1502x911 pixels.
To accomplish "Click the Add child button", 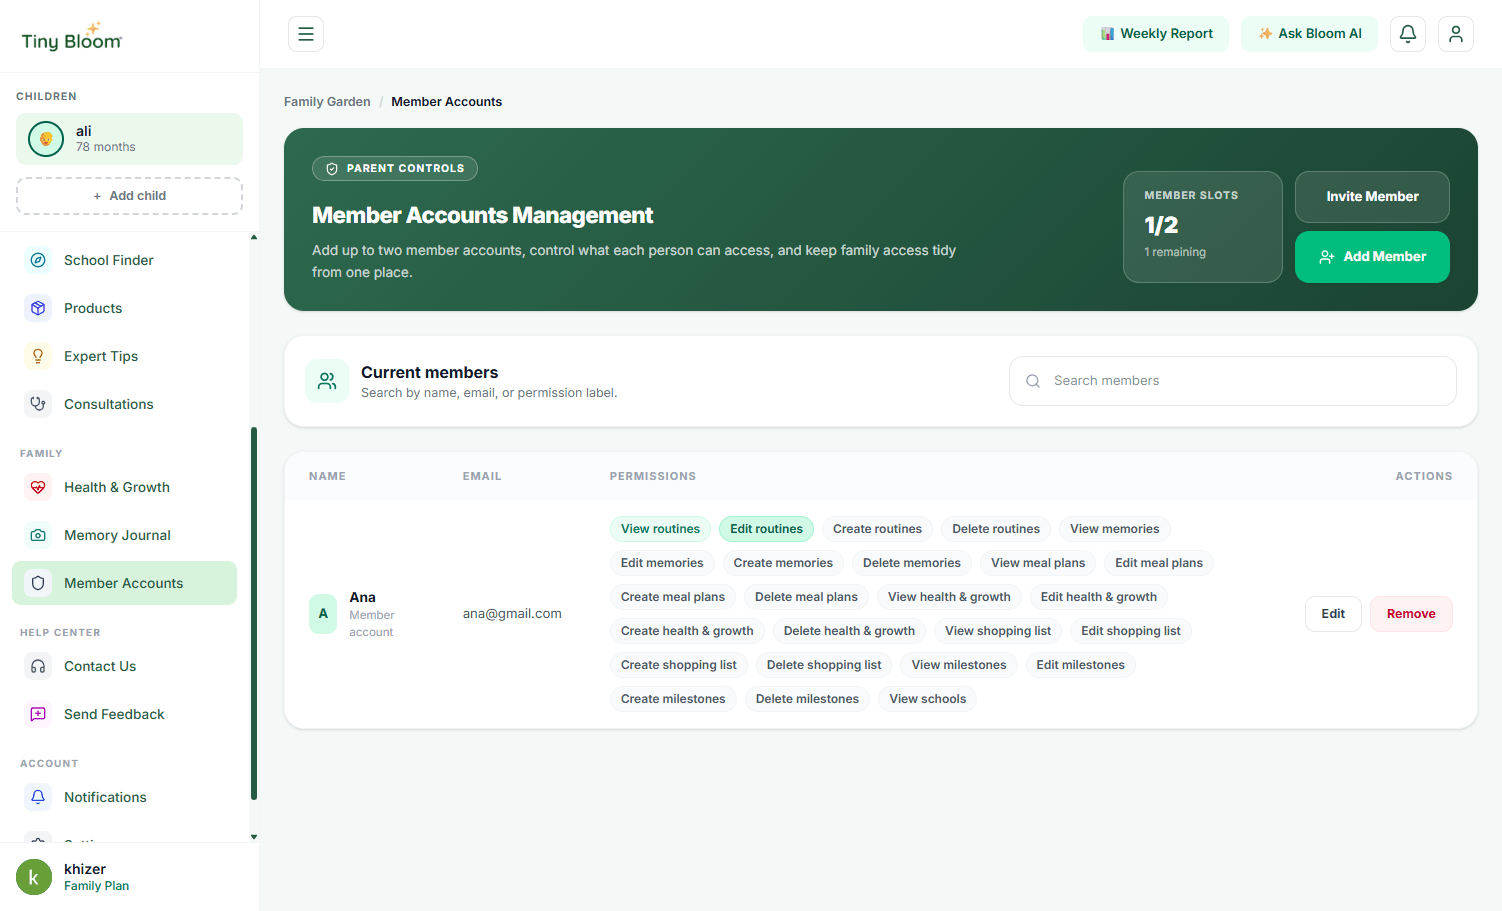I will coord(129,196).
